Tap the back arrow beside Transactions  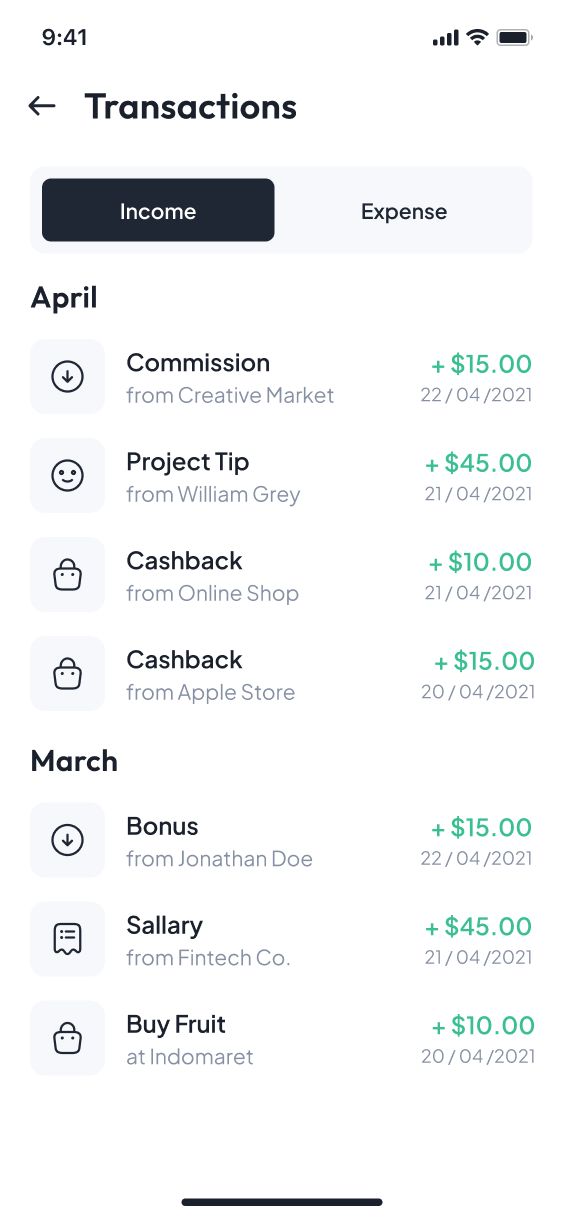click(x=42, y=106)
